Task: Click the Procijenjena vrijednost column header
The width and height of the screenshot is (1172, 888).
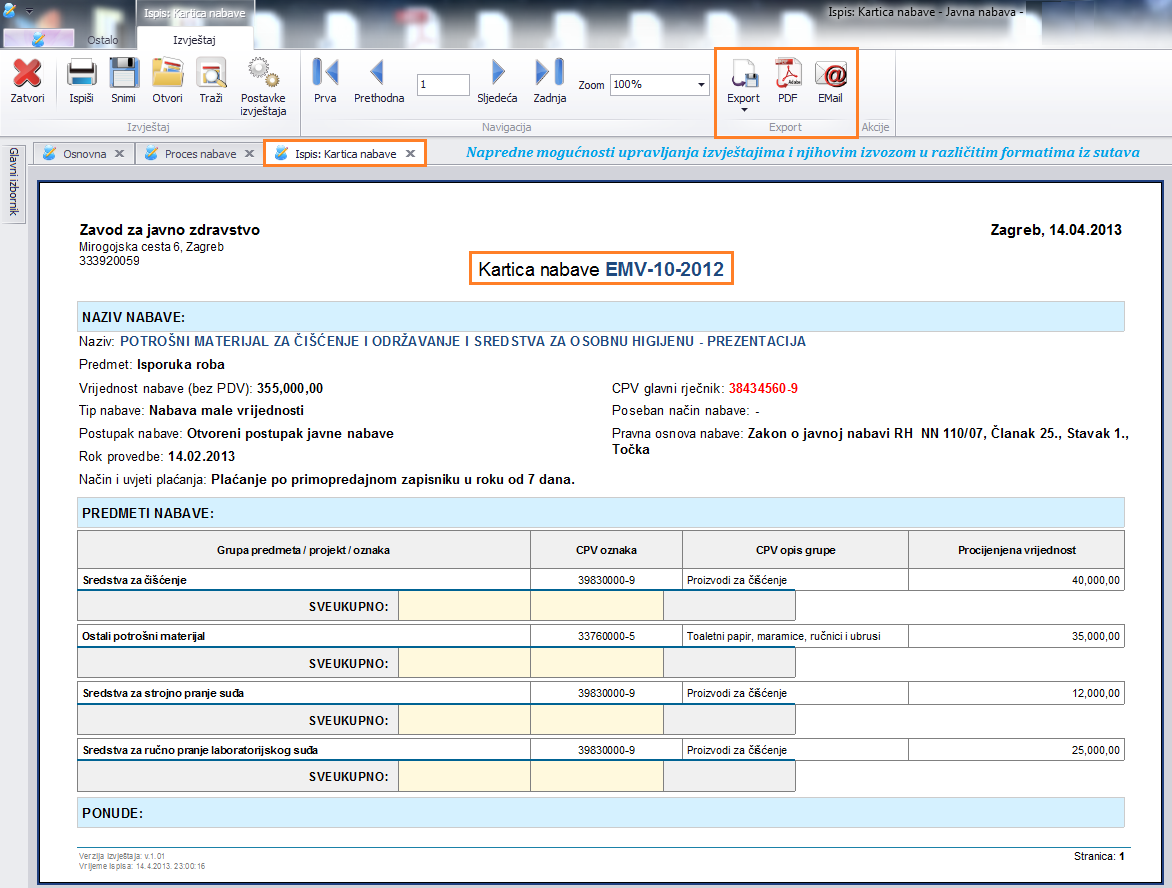Action: 1017,550
